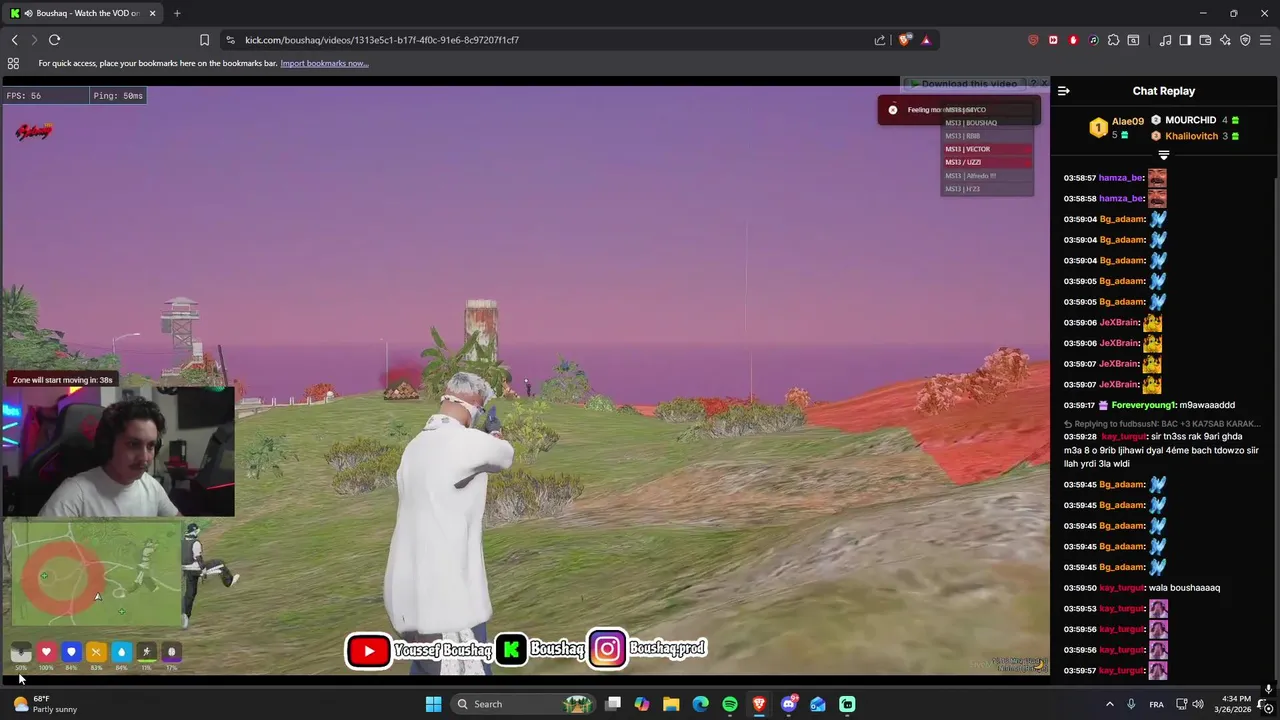Click the Import bookmarks now link
Image resolution: width=1280 pixels, height=720 pixels.
[324, 63]
